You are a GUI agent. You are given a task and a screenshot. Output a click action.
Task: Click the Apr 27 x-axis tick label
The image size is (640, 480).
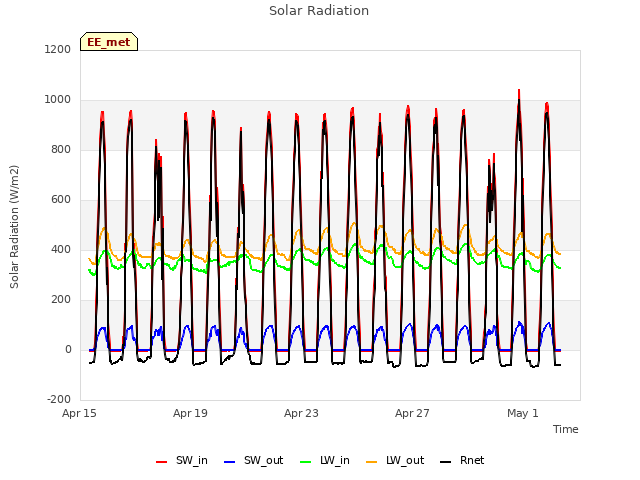pos(412,413)
